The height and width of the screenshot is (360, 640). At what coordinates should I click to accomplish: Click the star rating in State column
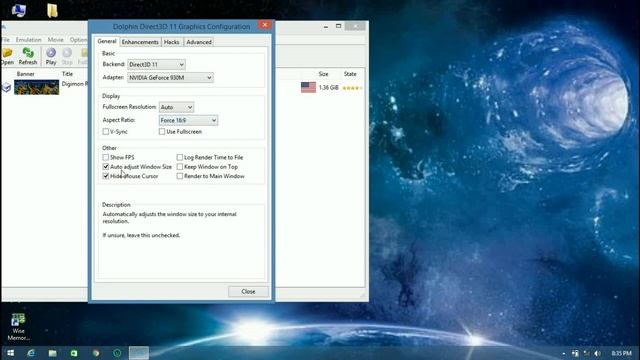click(x=352, y=88)
